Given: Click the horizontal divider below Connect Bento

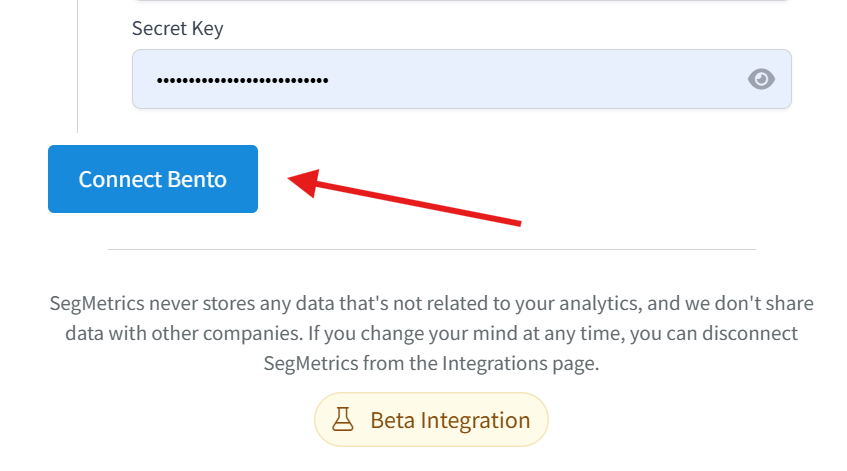Looking at the screenshot, I should (x=431, y=249).
